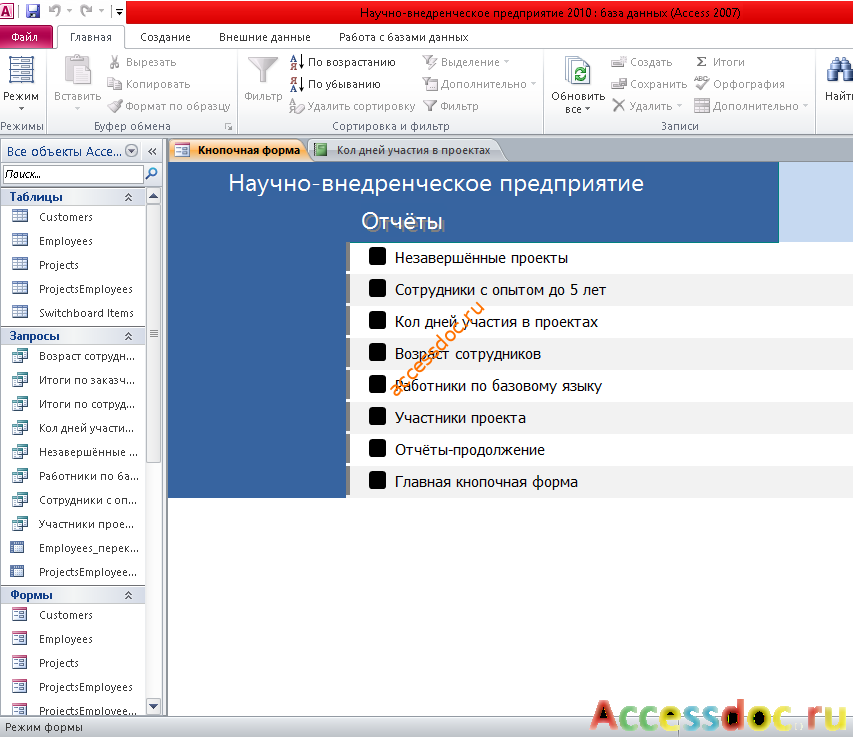Sort ascending with По возрастанию

point(343,62)
